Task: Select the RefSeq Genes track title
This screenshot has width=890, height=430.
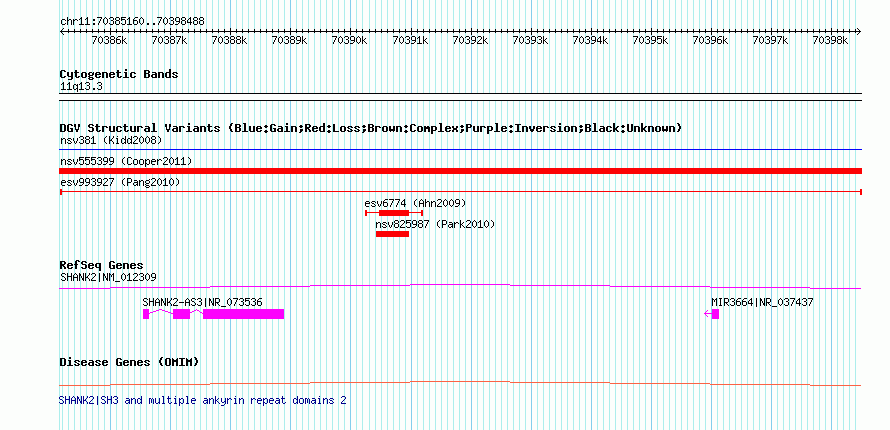Action: pyautogui.click(x=102, y=265)
